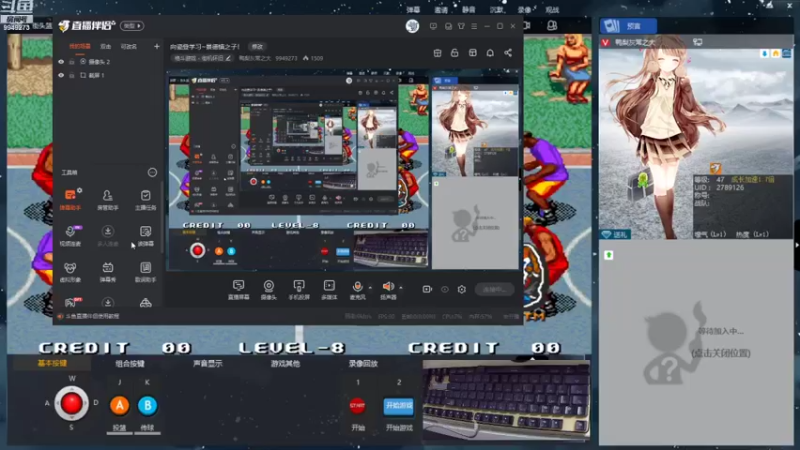This screenshot has width=800, height=450.
Task: Click the blue tab in chat window header
Action: pyautogui.click(x=629, y=26)
